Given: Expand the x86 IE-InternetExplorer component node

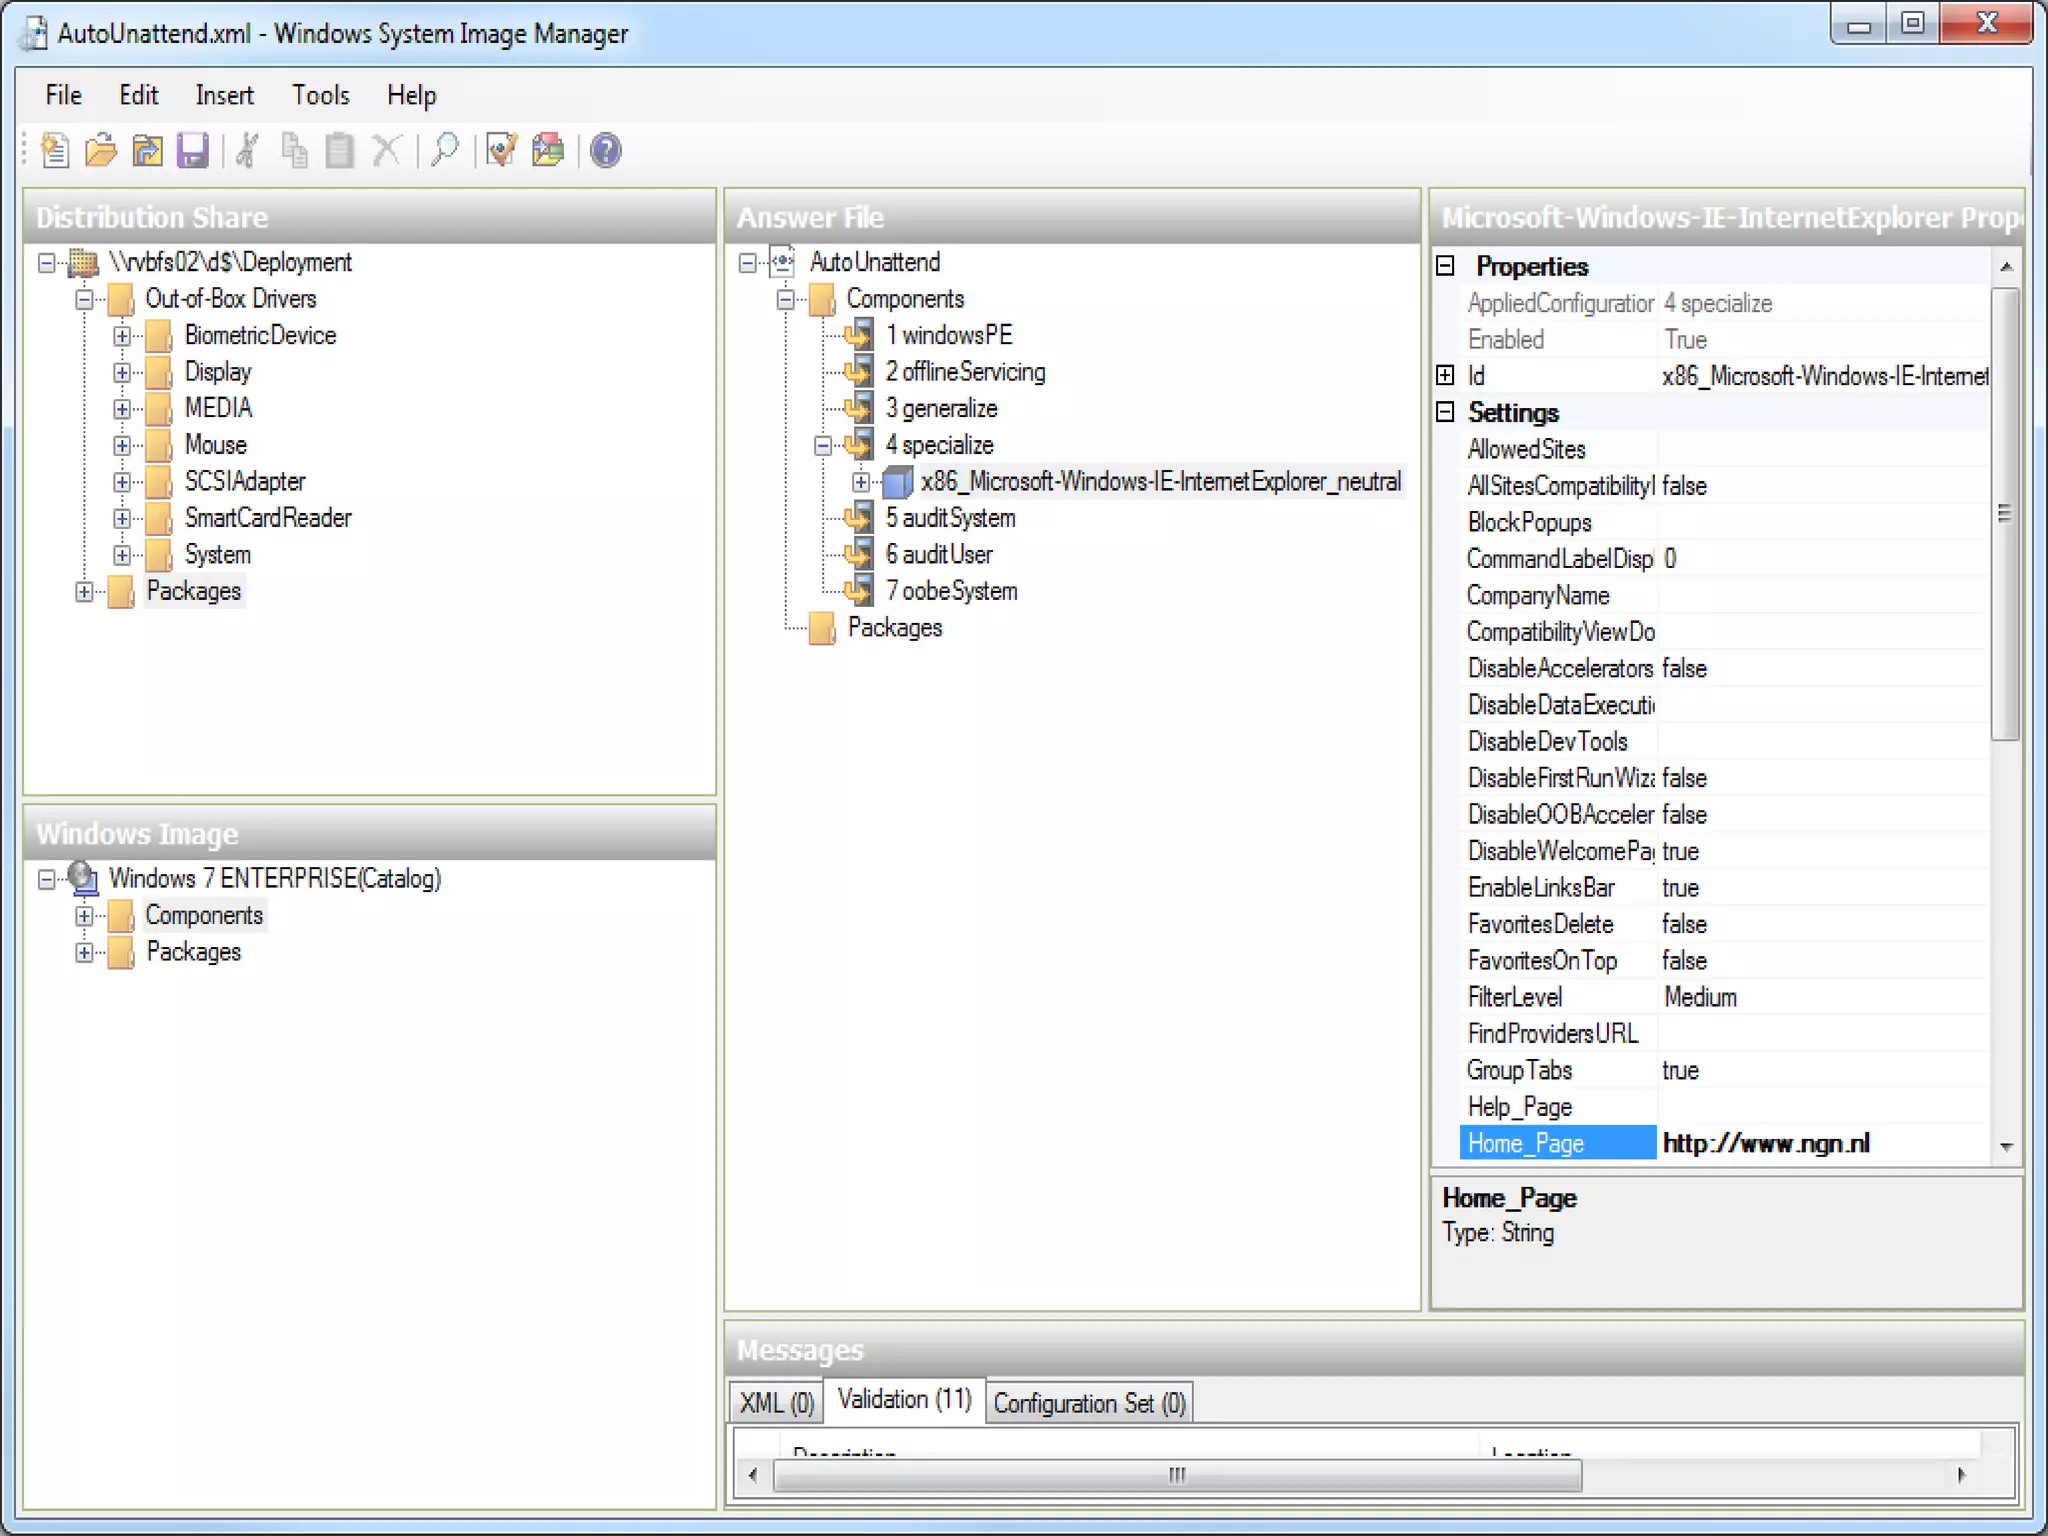Looking at the screenshot, I should pos(861,482).
